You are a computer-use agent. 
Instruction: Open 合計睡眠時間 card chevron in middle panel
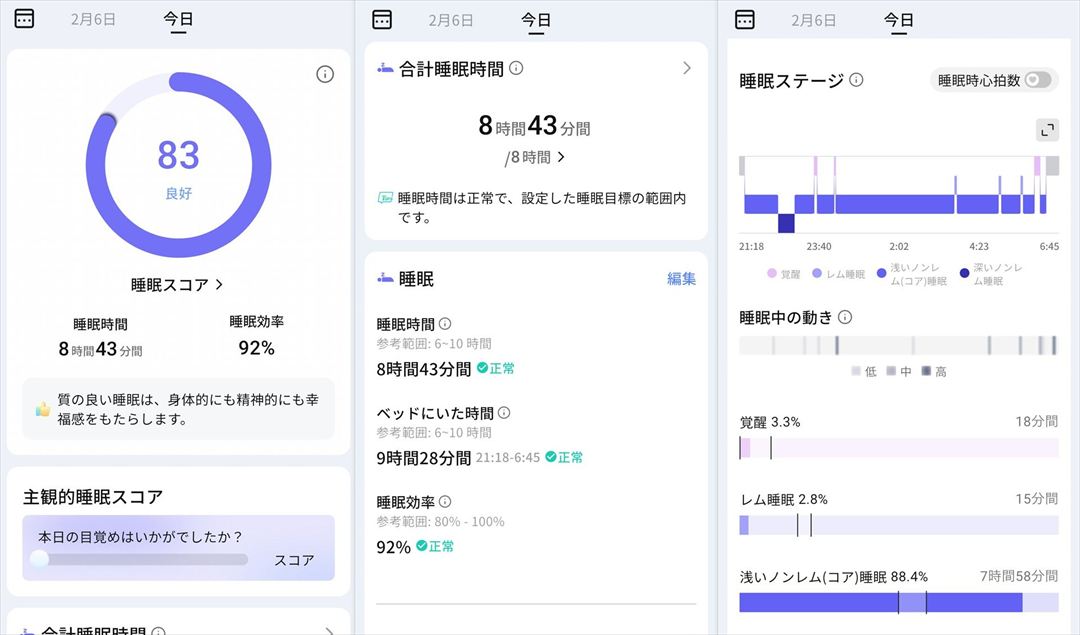(x=687, y=68)
